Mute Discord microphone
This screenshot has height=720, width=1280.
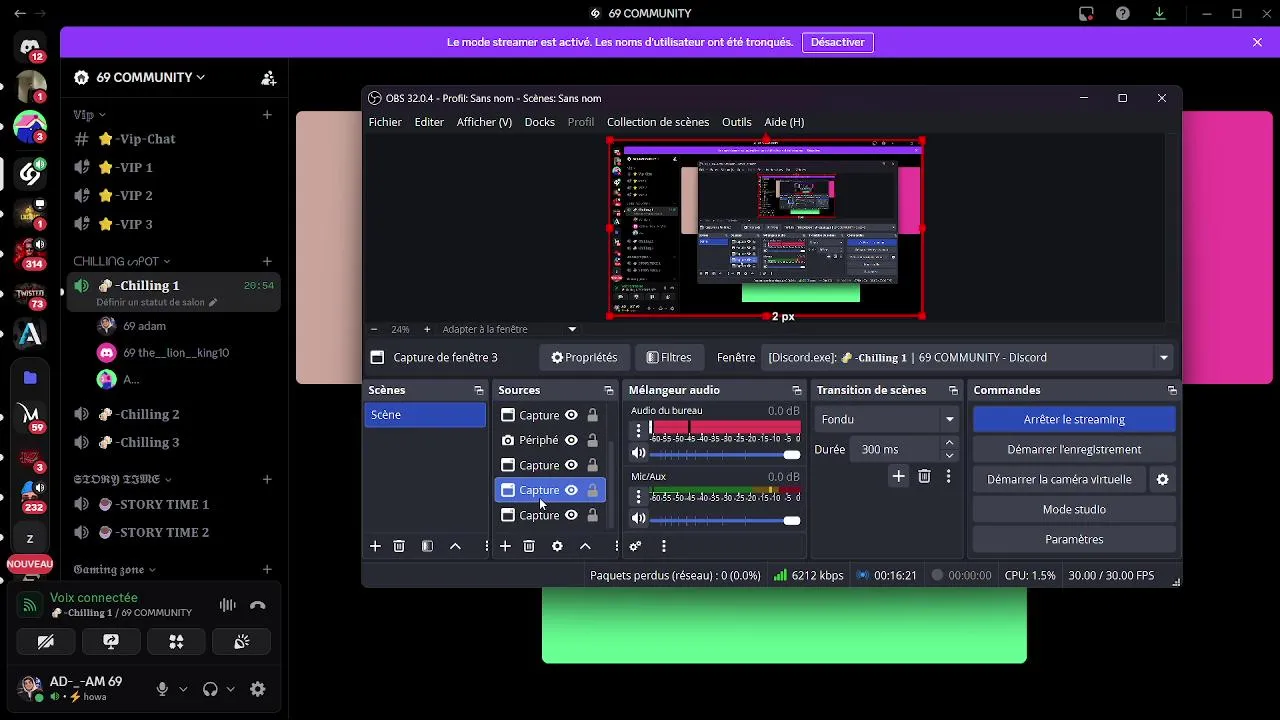[x=162, y=689]
